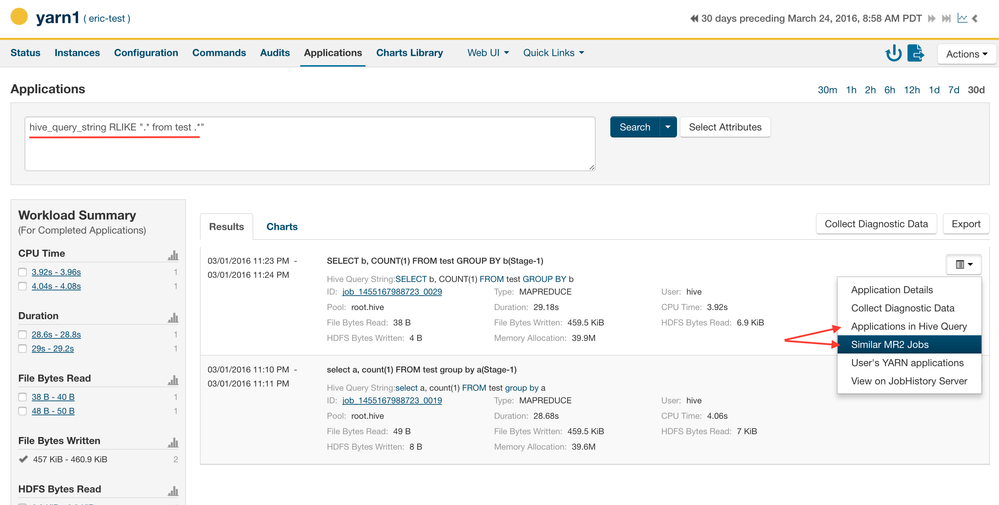Screen dimensions: 999x505
Task: Select Applications in Hive Query menu item
Action: tap(909, 327)
